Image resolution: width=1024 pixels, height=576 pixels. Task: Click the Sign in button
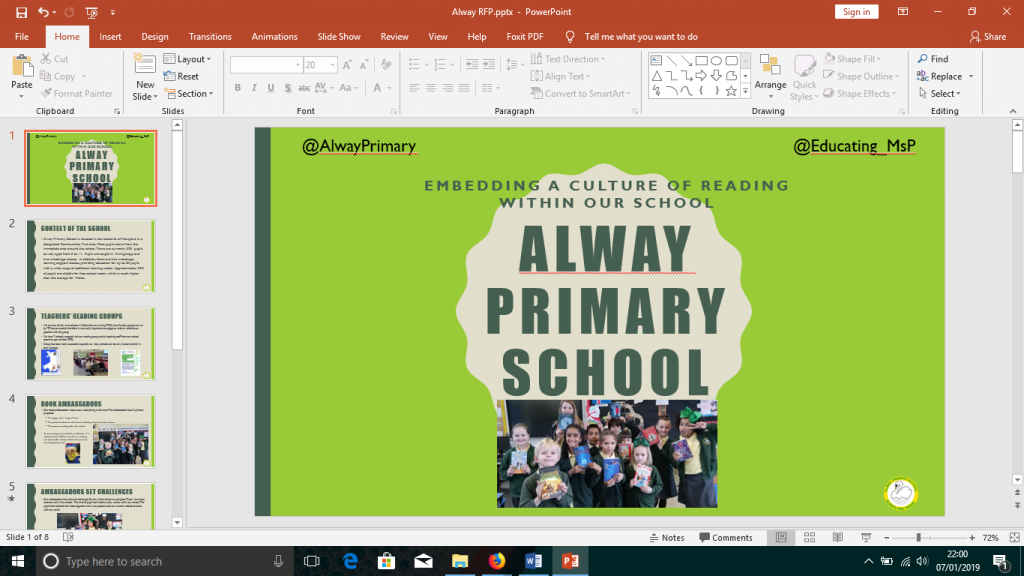[x=855, y=11]
